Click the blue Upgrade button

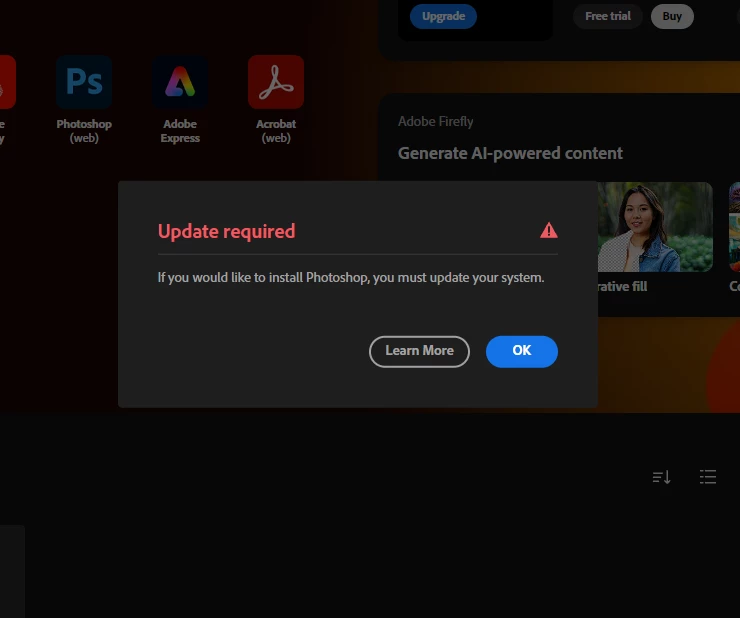(x=443, y=17)
